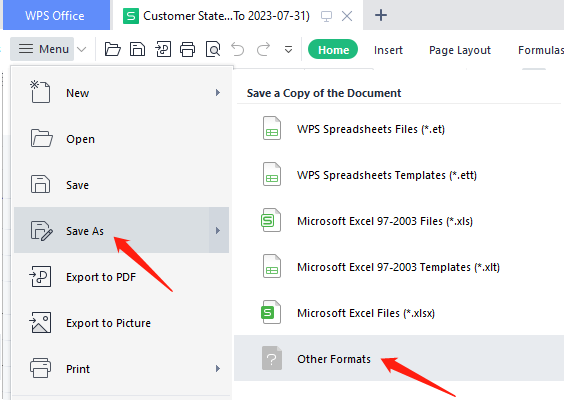Close the Customer Statement document tab
The height and width of the screenshot is (400, 564).
click(347, 16)
